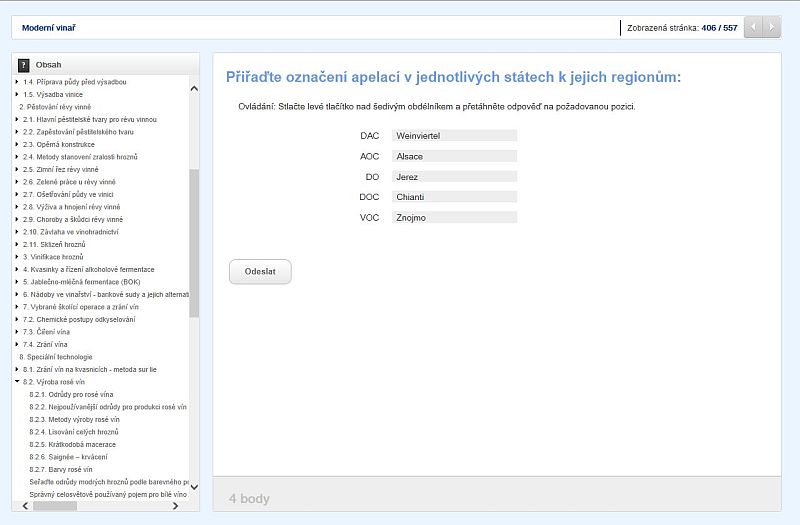Expand 2.5. Zimní řez révy vinné

(x=17, y=169)
